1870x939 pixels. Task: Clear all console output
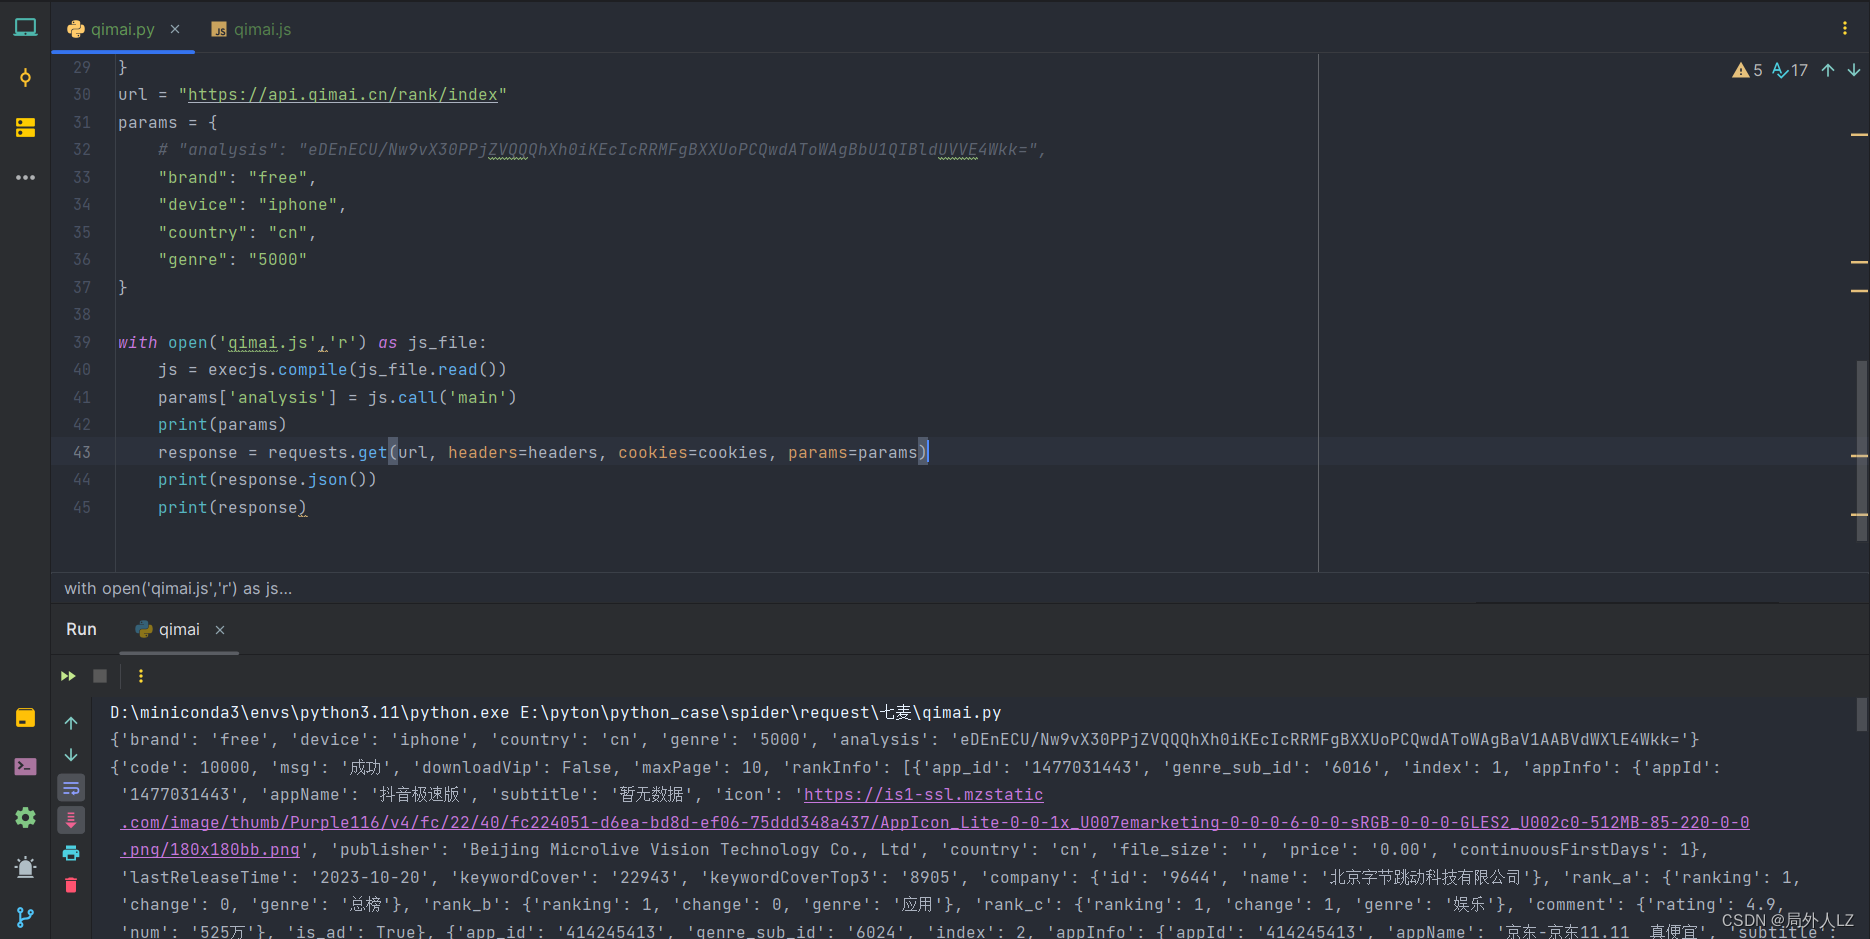[71, 885]
